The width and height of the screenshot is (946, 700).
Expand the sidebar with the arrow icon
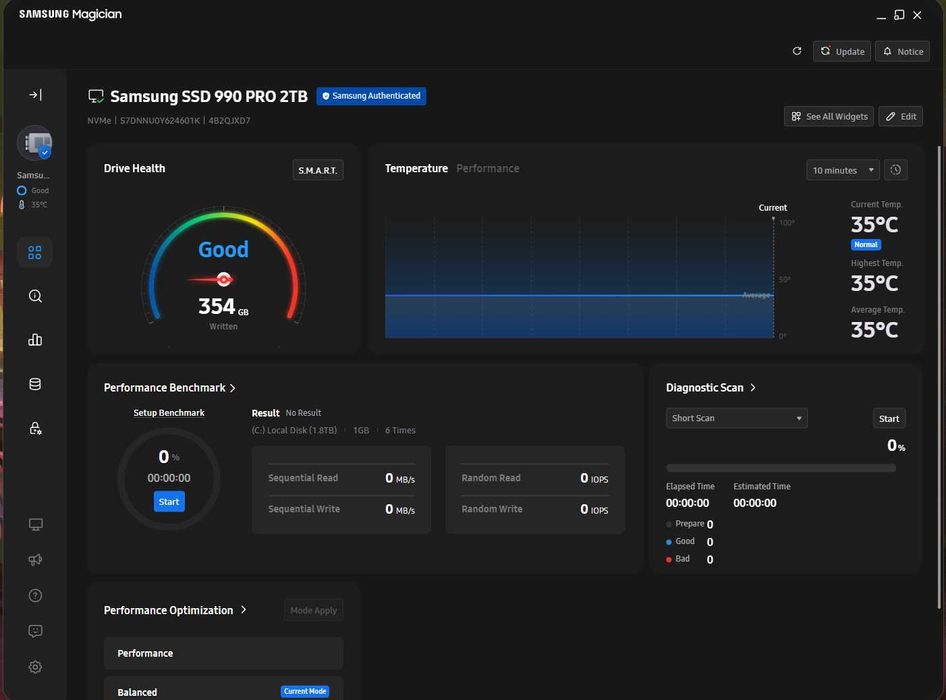coord(35,95)
